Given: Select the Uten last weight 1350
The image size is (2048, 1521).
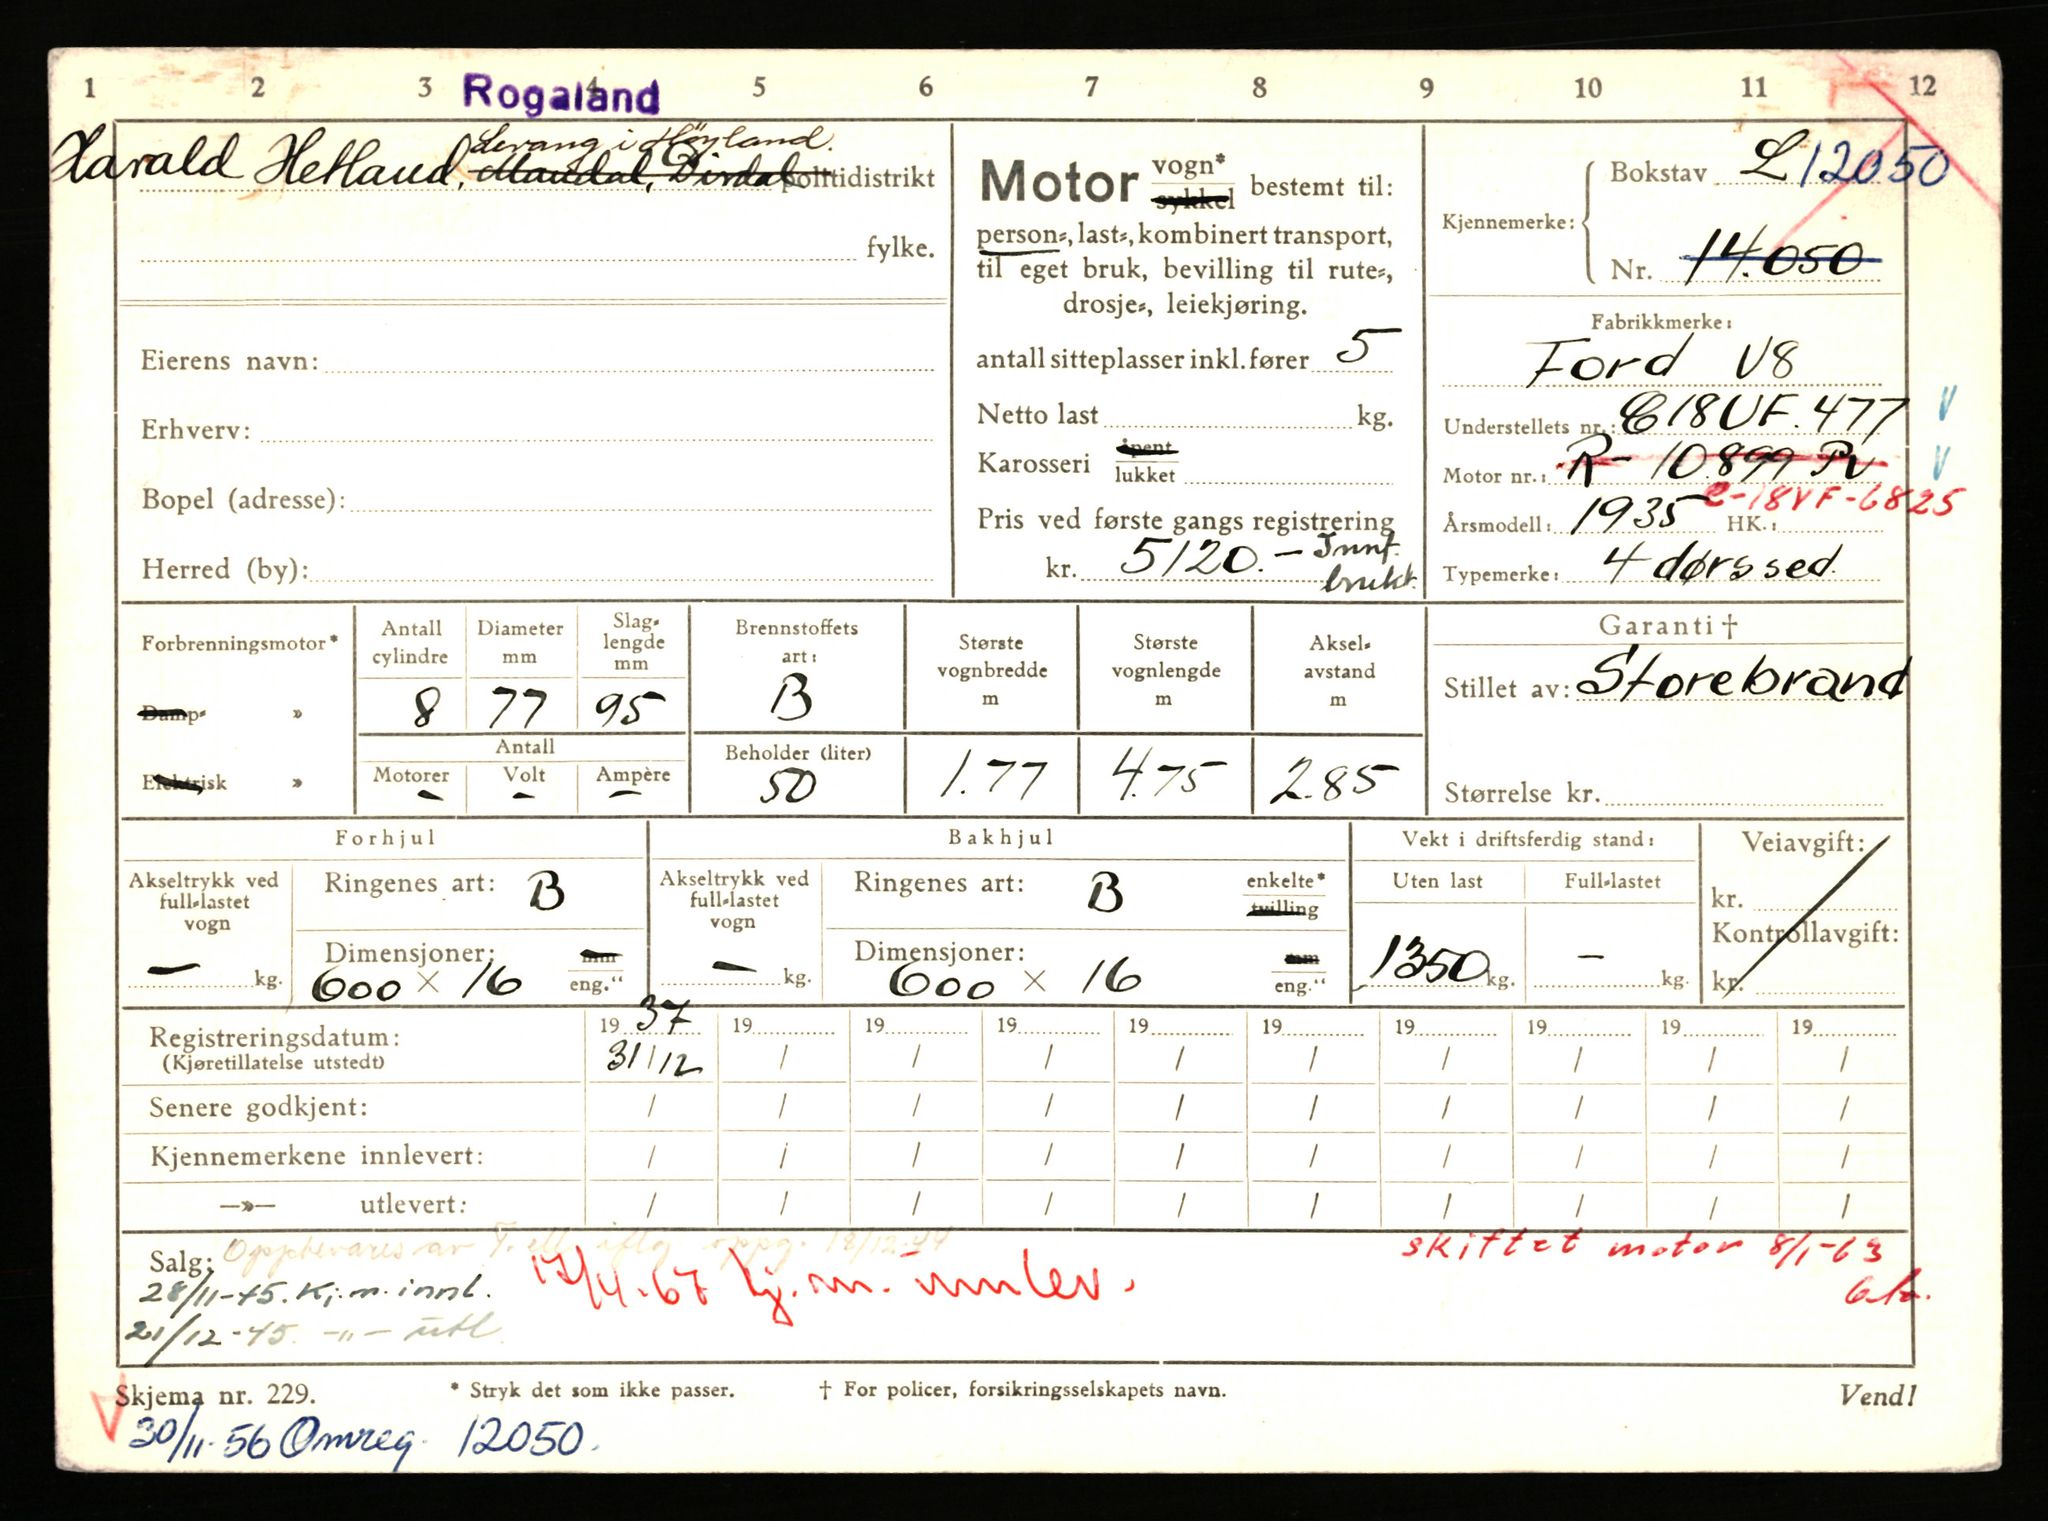Looking at the screenshot, I should tap(1428, 963).
